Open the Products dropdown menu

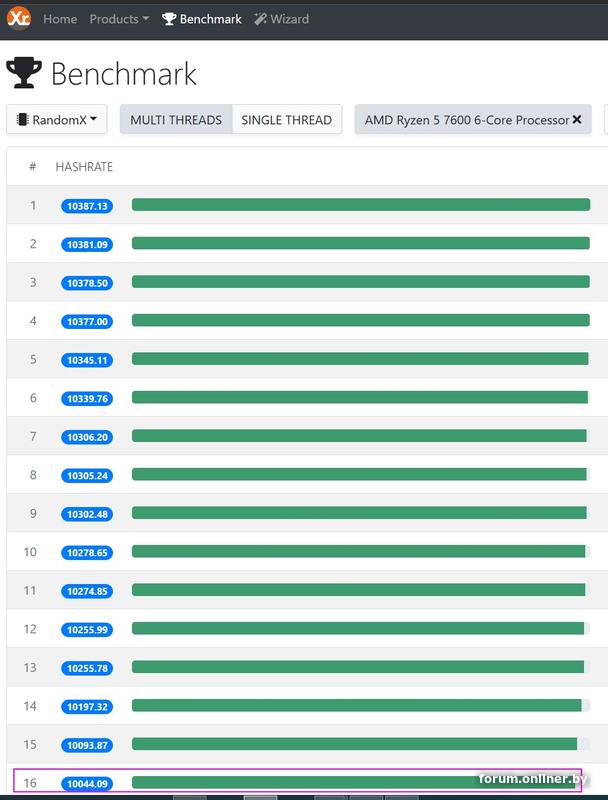[x=119, y=19]
